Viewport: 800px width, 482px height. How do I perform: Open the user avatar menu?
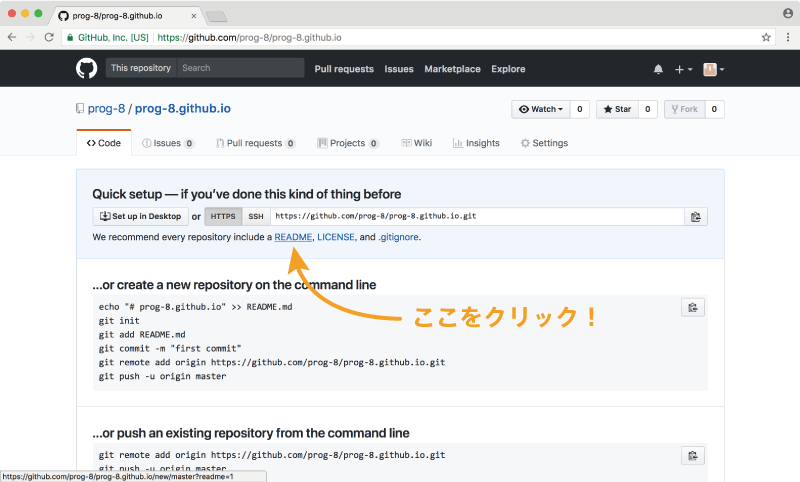tap(713, 69)
